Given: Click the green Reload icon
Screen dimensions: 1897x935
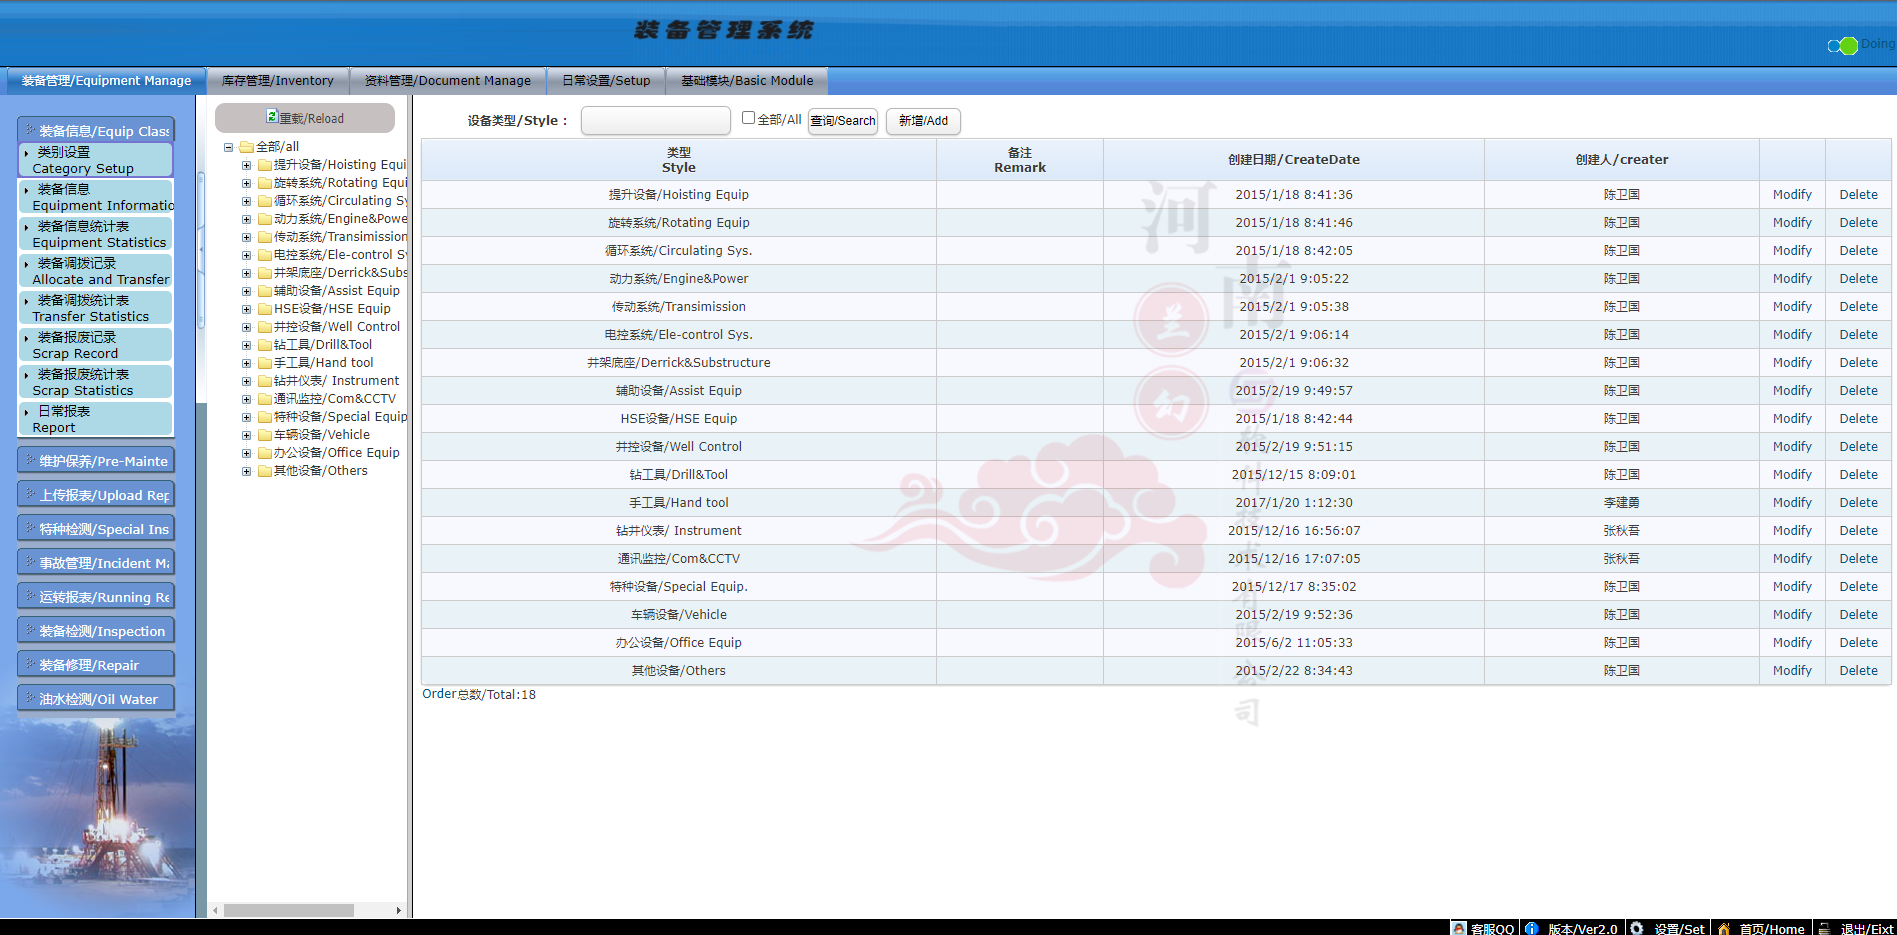Looking at the screenshot, I should tap(272, 117).
